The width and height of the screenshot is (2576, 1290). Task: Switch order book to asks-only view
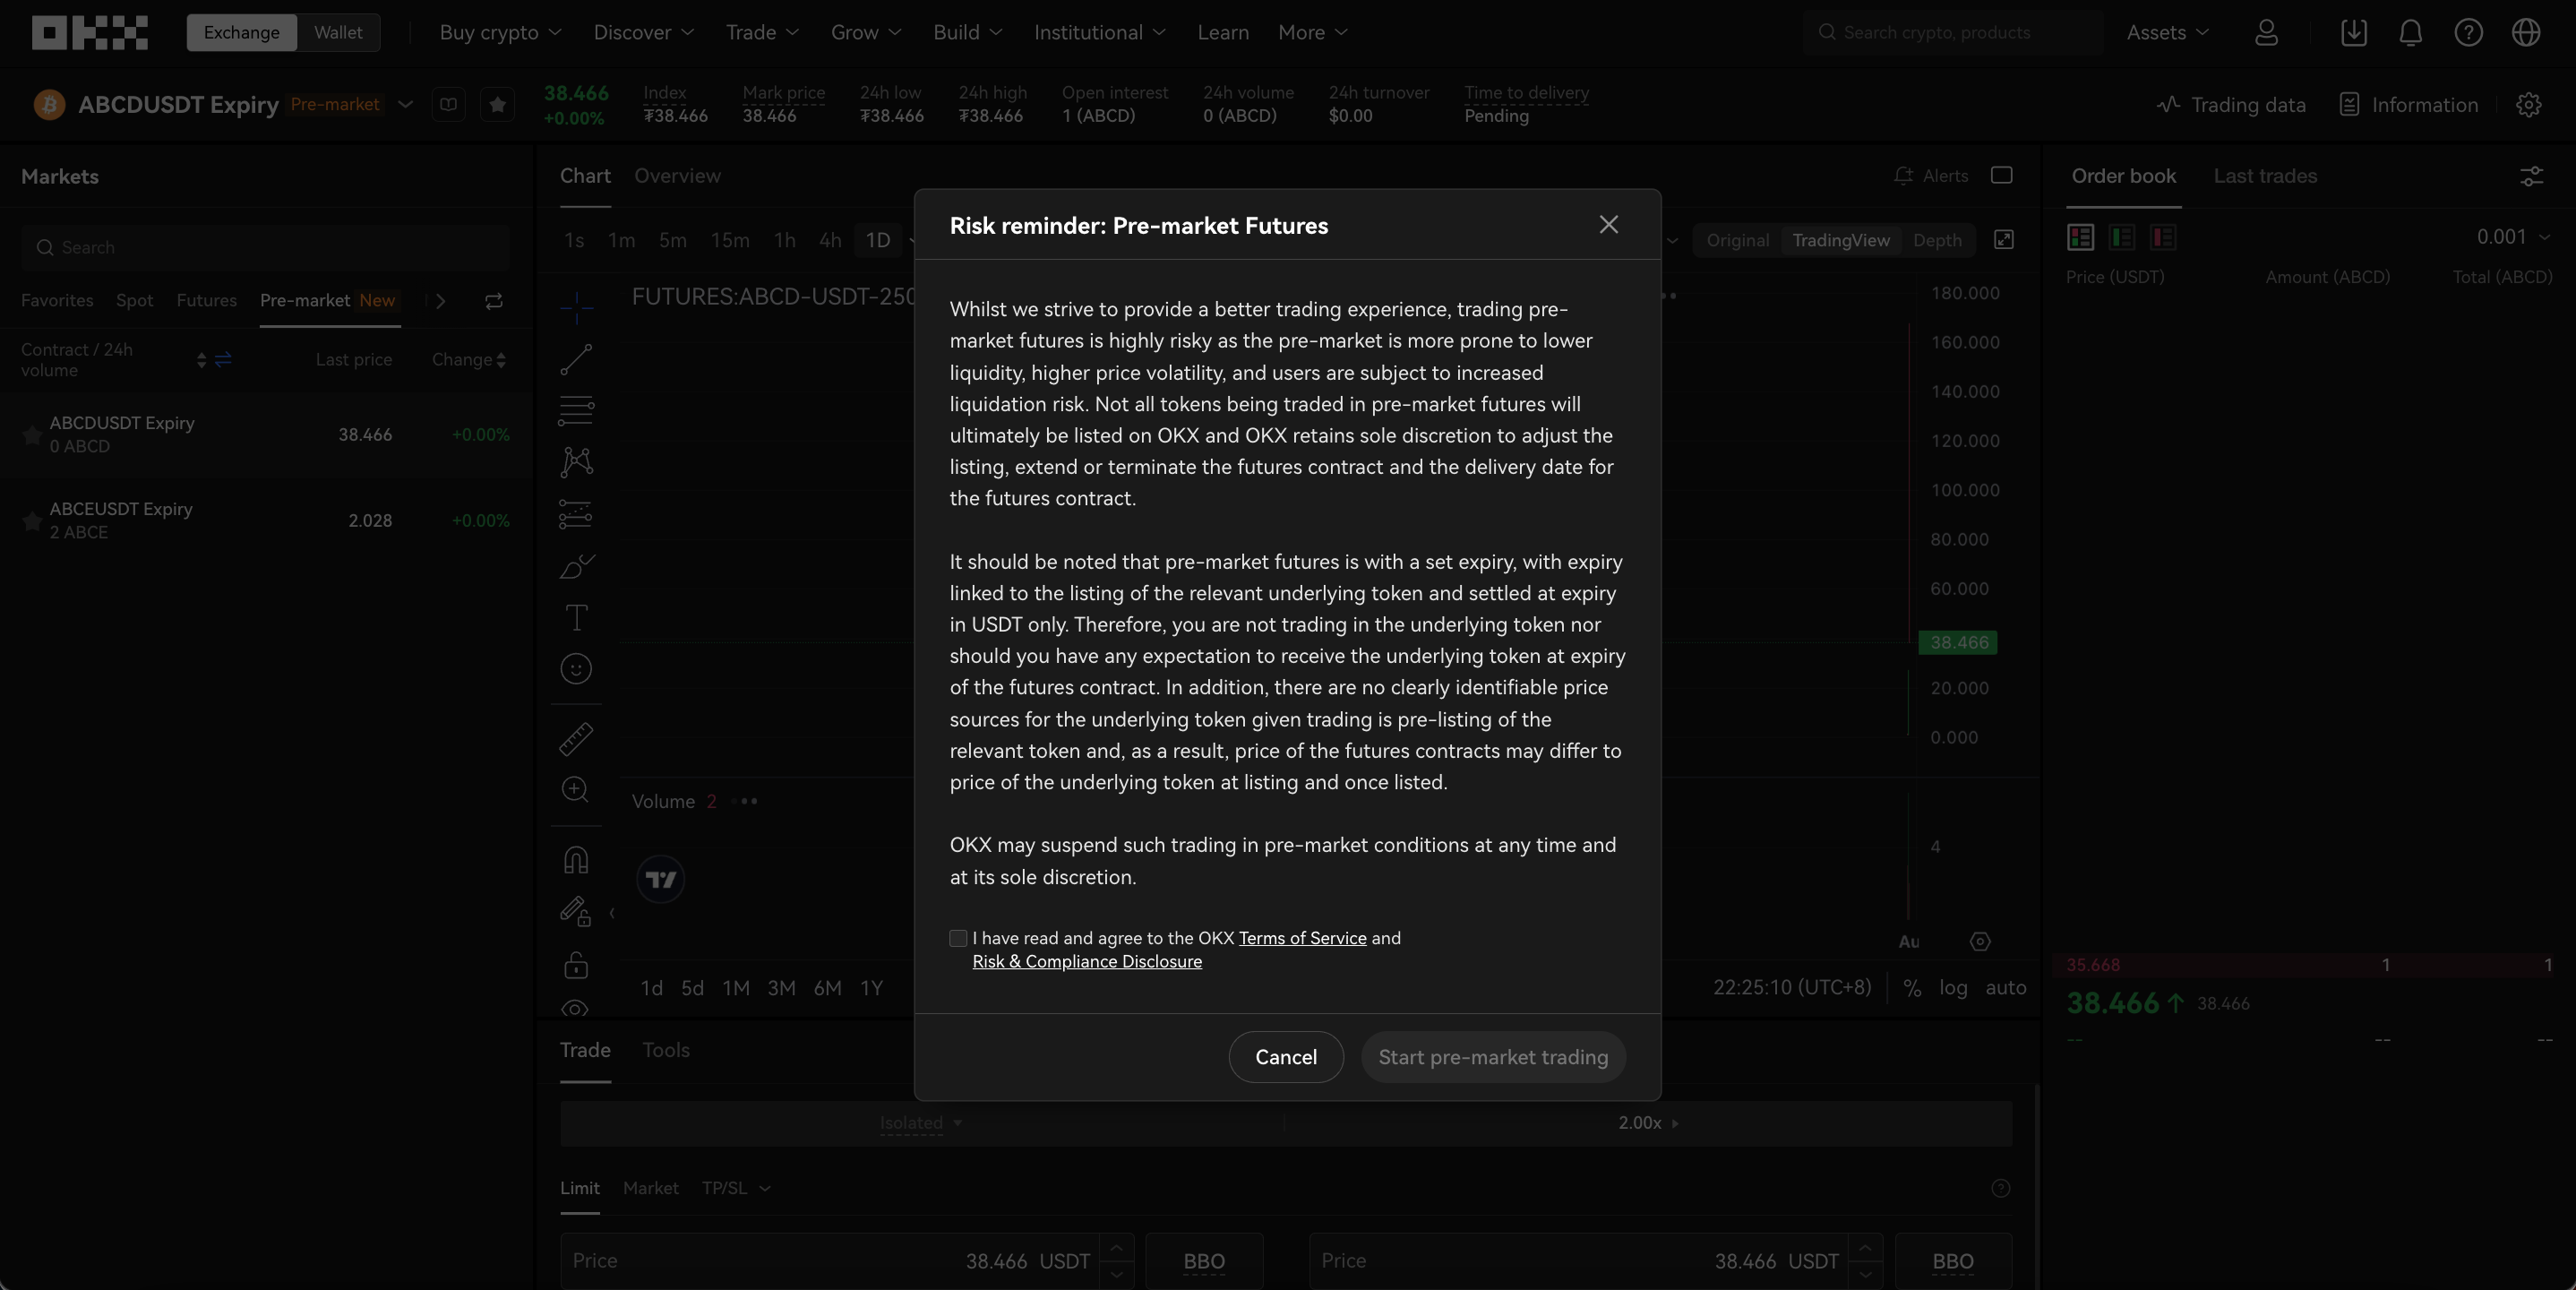[2163, 237]
